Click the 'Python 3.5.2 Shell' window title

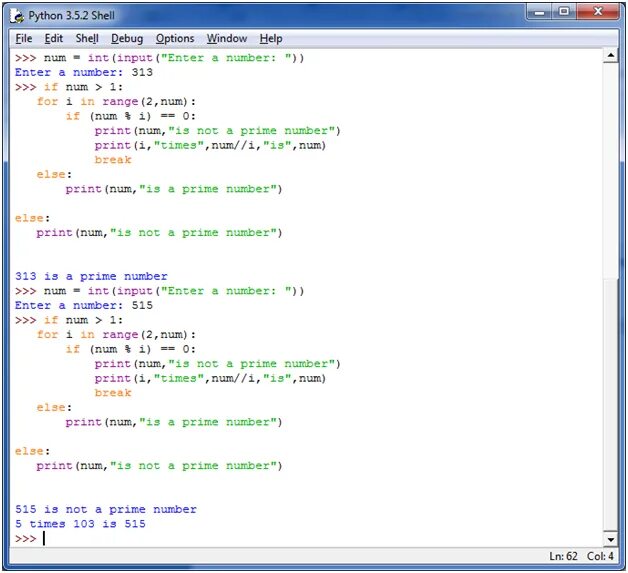pos(71,16)
